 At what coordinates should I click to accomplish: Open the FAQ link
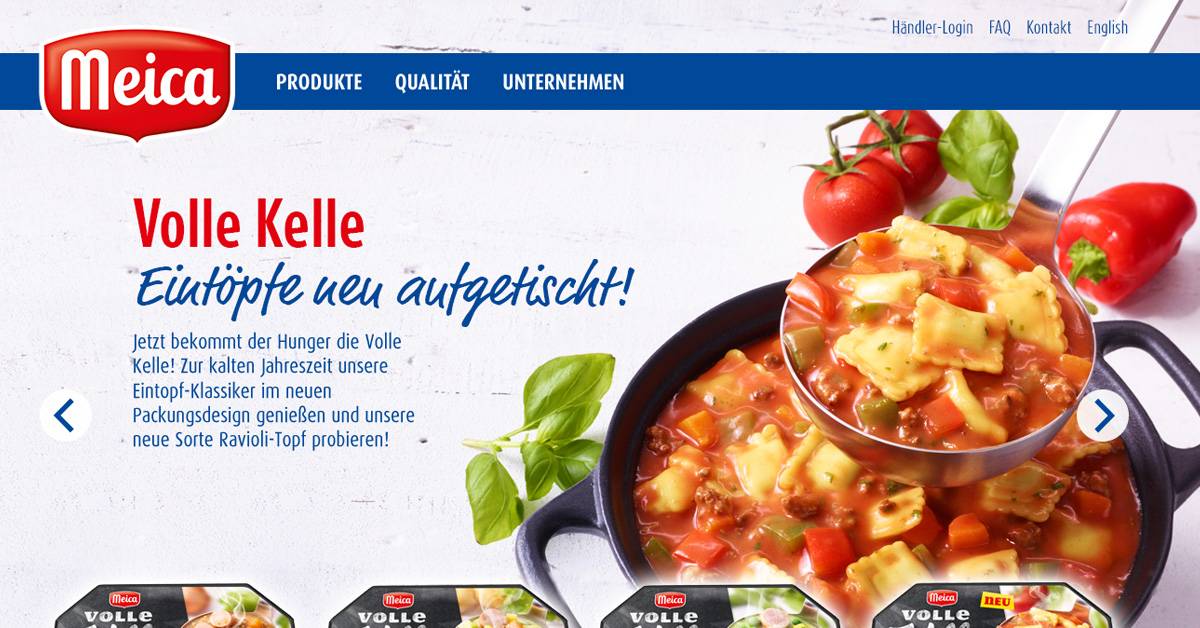tap(1000, 28)
